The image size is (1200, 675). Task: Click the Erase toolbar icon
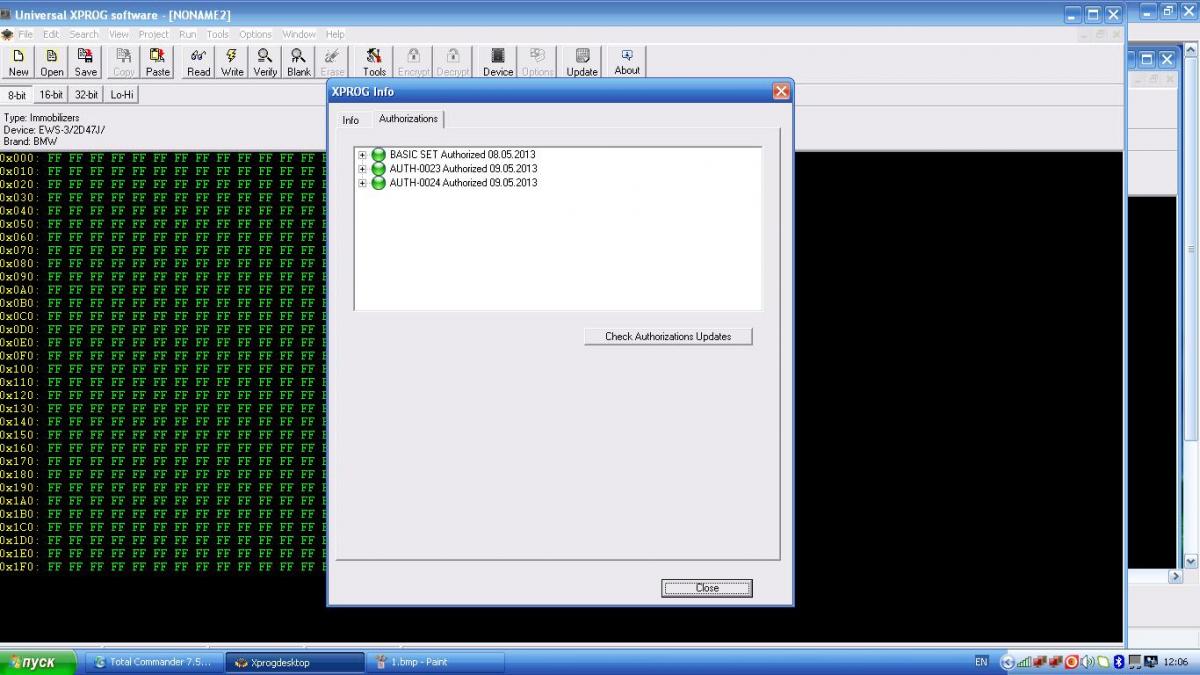[x=332, y=62]
